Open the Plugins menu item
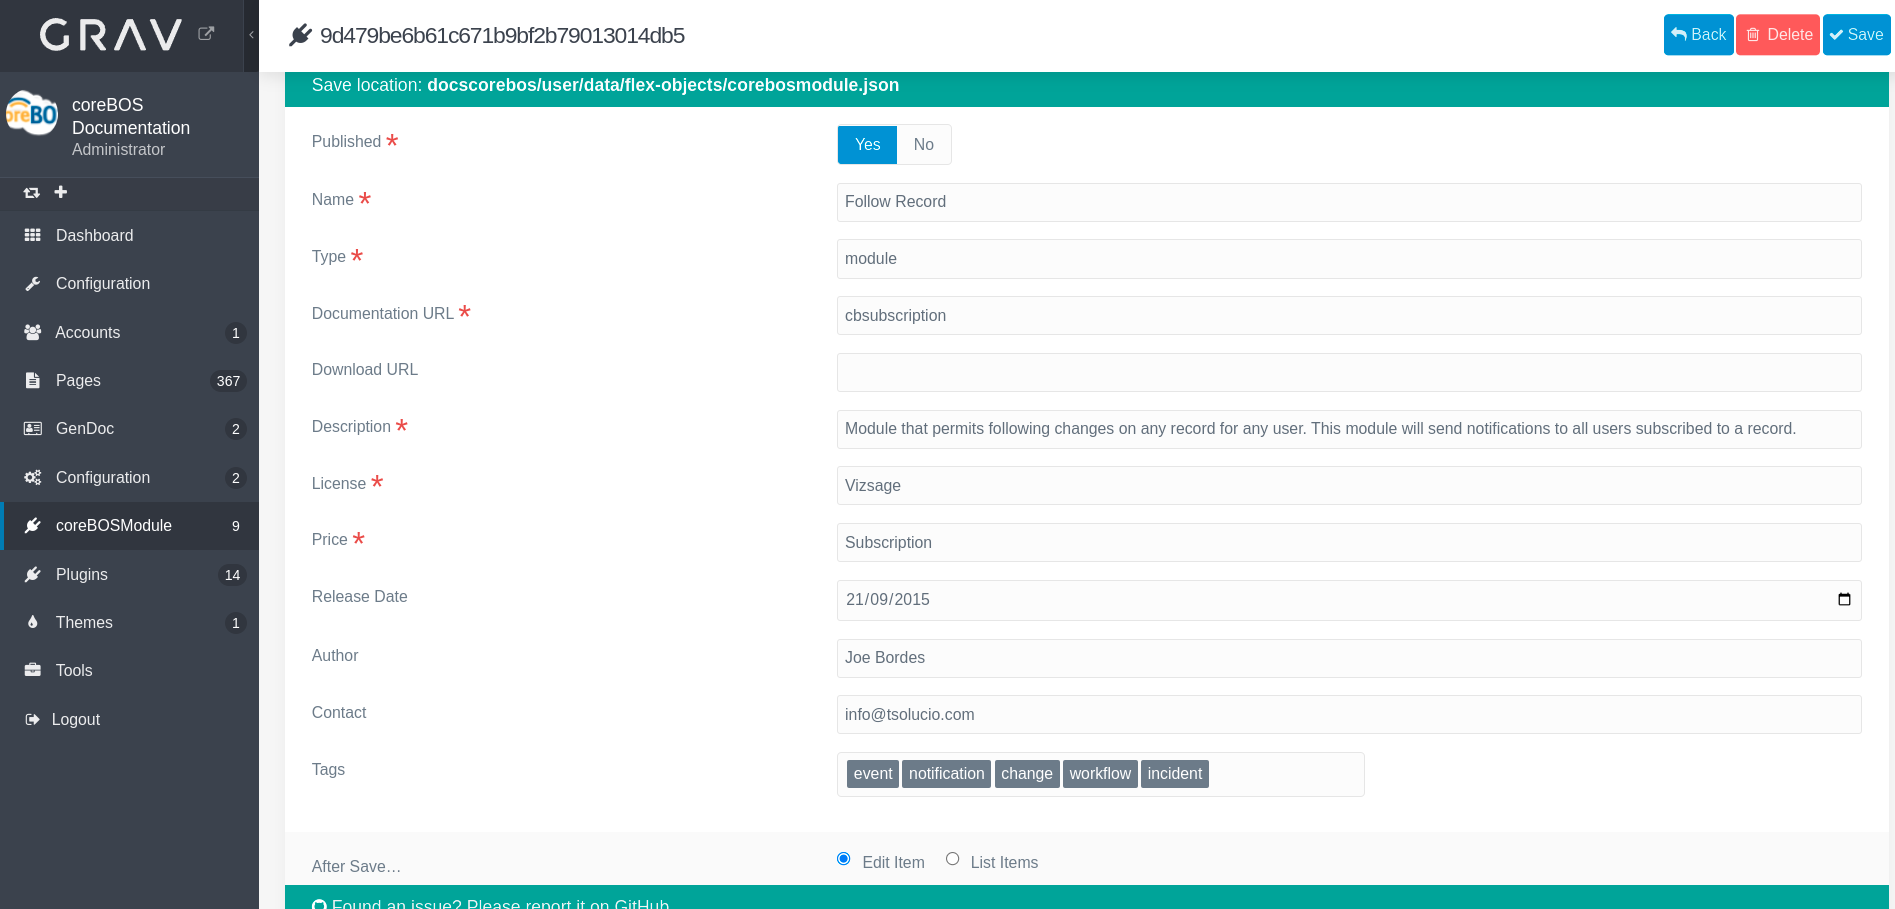The height and width of the screenshot is (909, 1895). (x=81, y=574)
